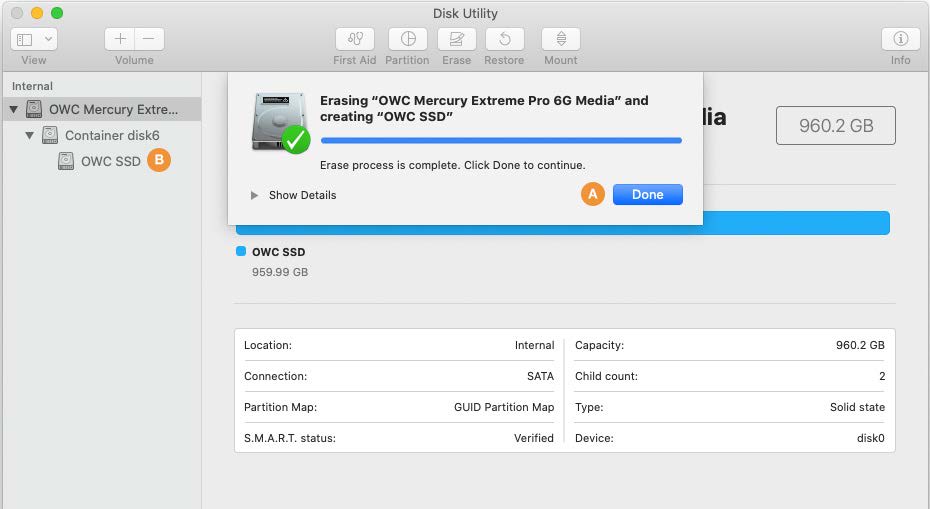Click the S.M.A.R.T. status Verified value
The width and height of the screenshot is (930, 509).
point(534,438)
